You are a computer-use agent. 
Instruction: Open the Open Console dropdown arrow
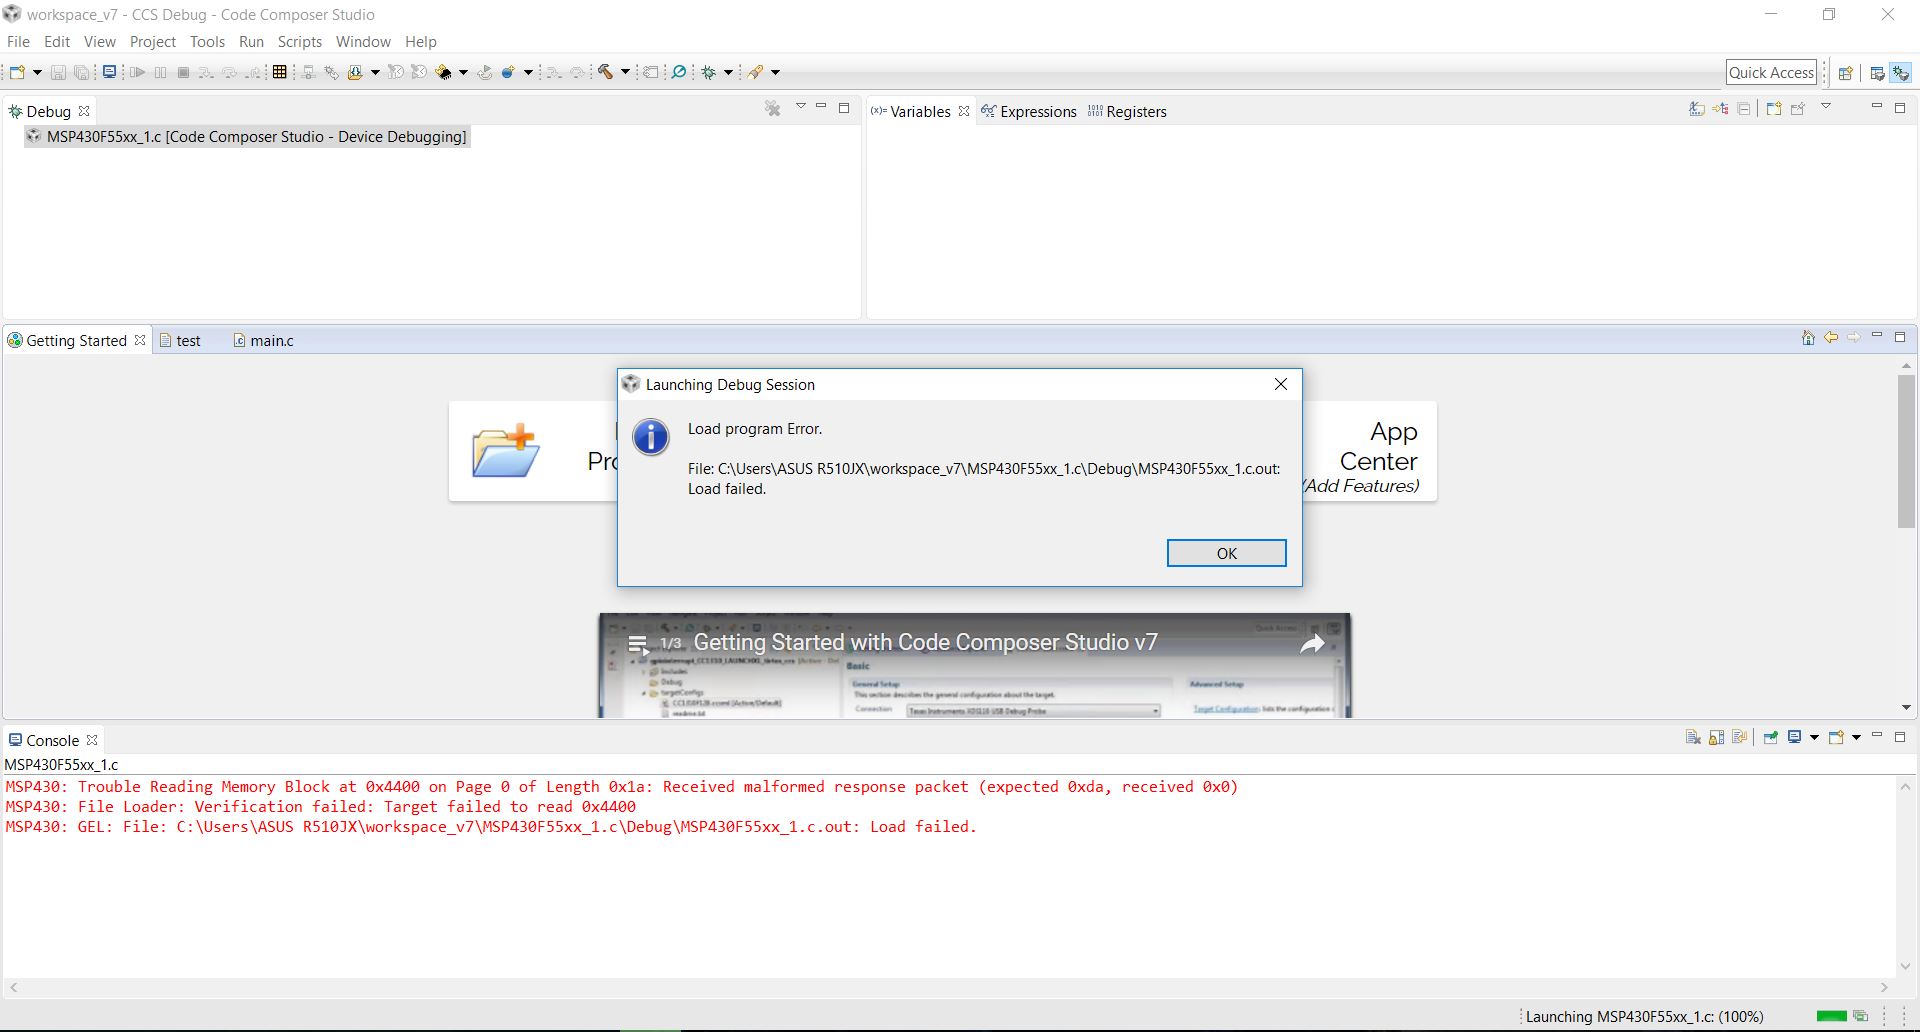[x=1856, y=738]
